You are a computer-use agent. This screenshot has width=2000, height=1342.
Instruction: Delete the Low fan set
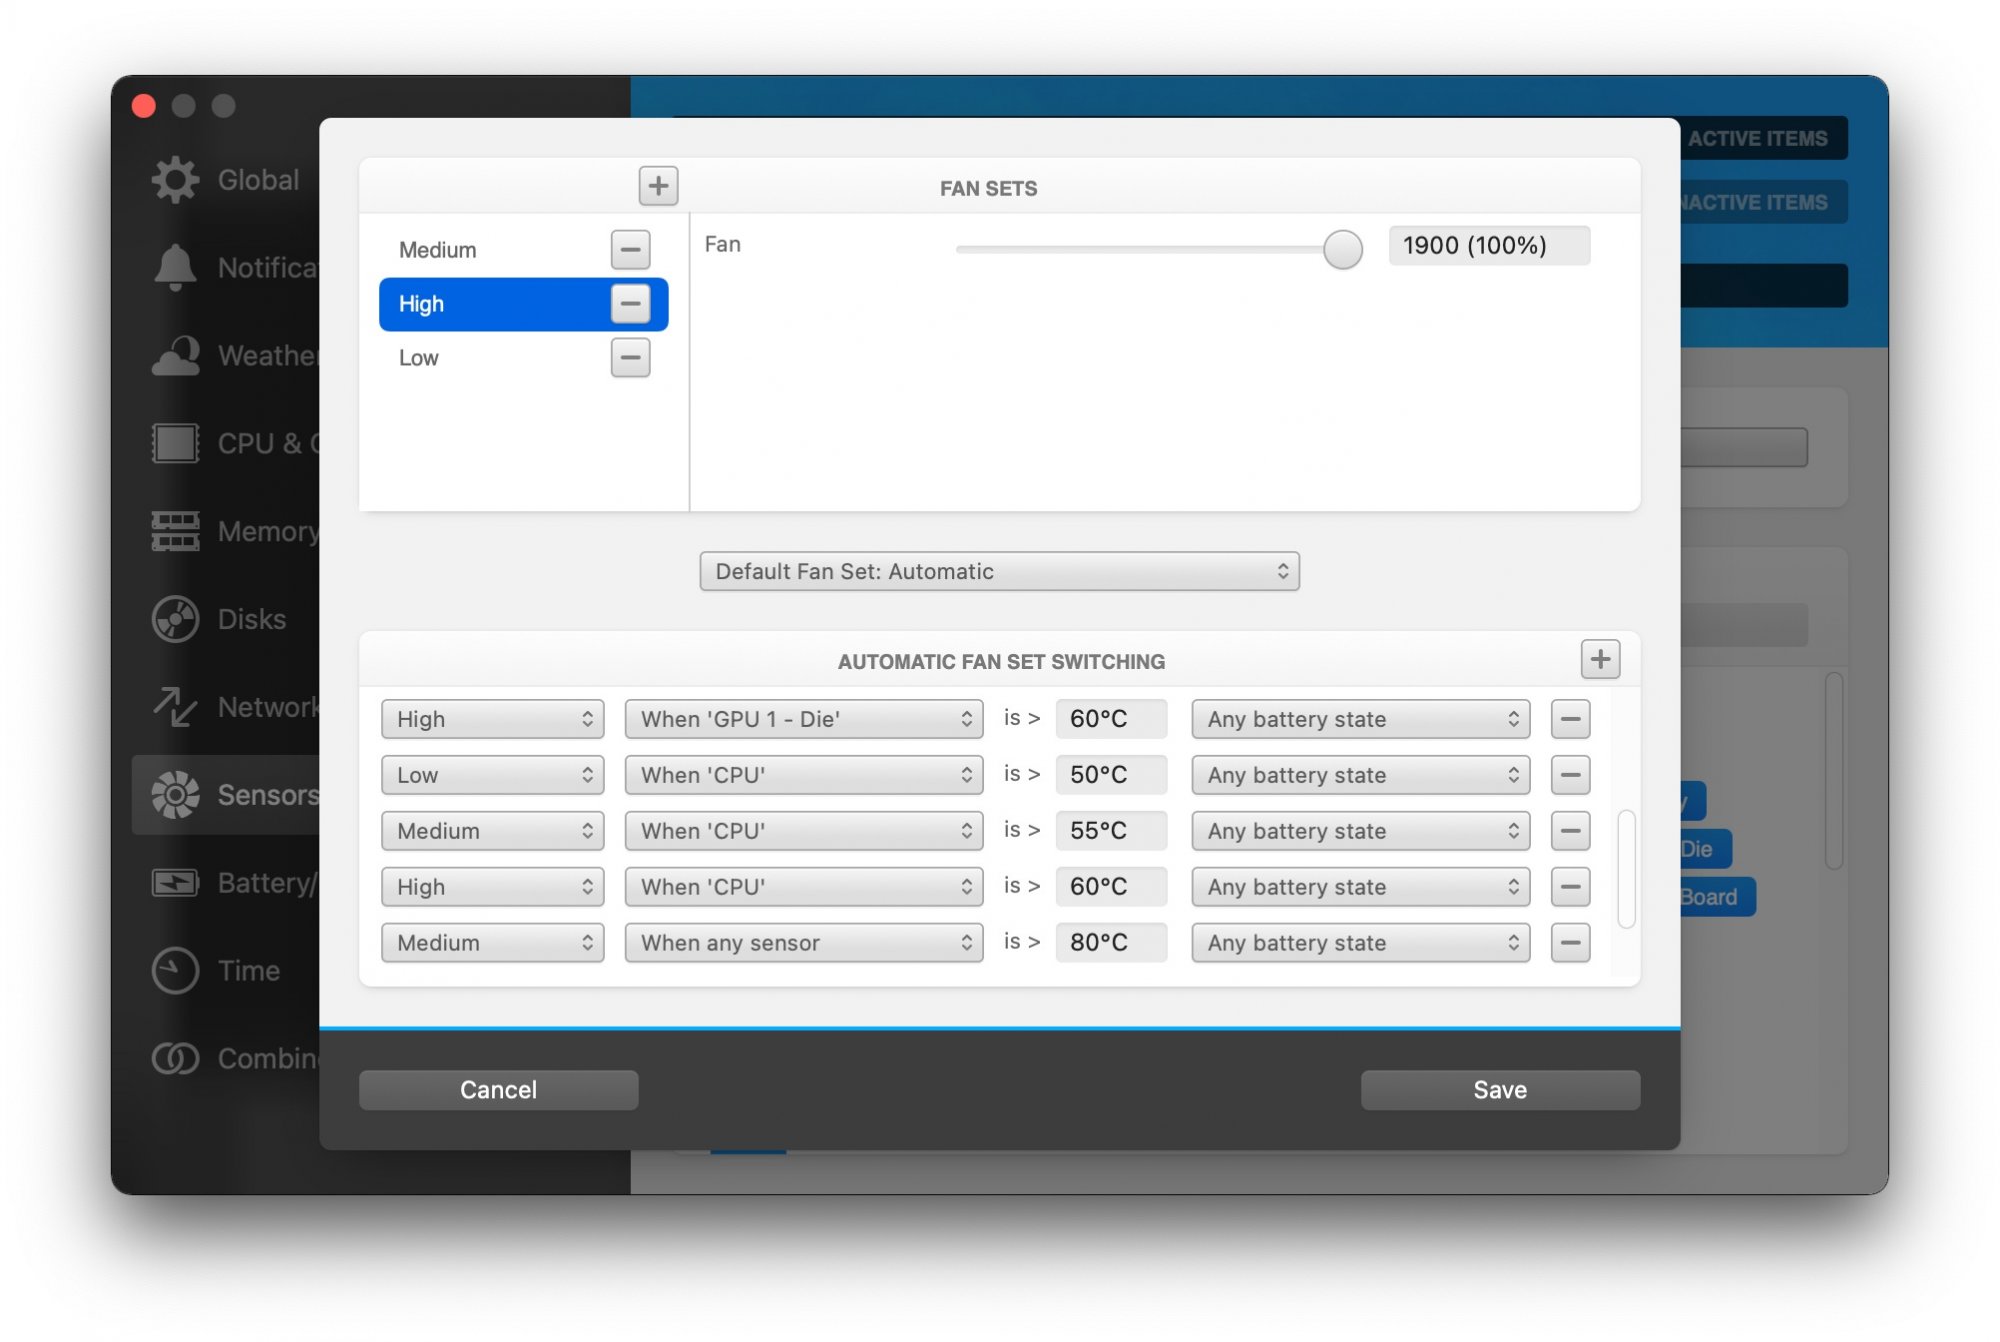(630, 357)
